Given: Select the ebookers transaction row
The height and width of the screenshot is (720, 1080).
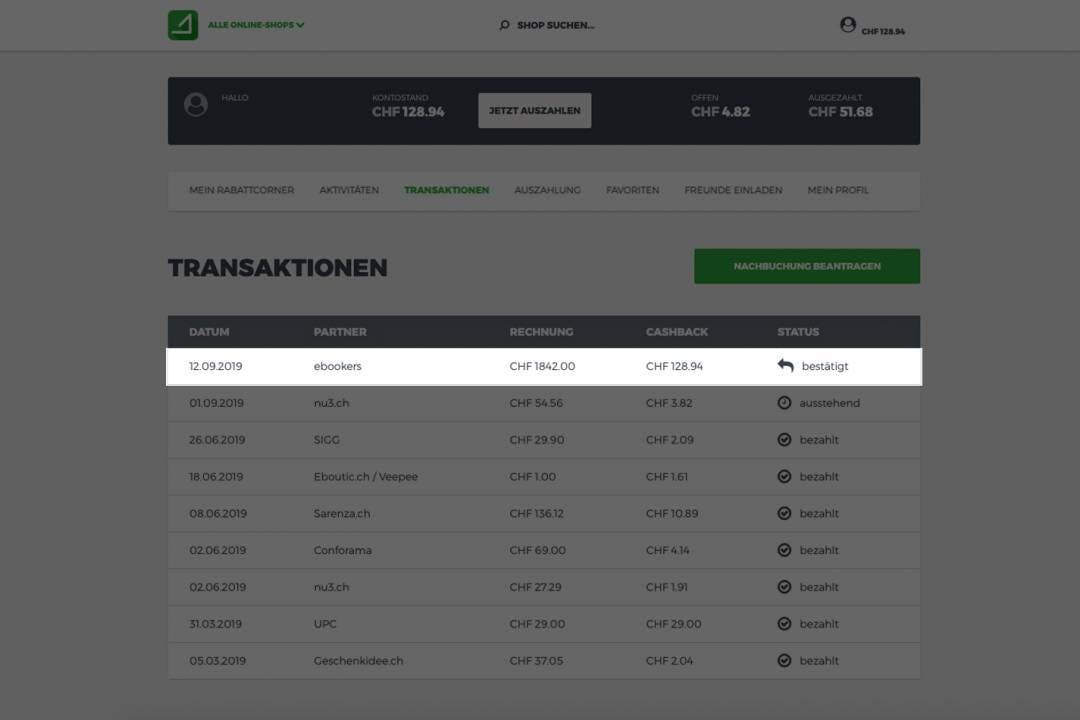Looking at the screenshot, I should click(544, 366).
